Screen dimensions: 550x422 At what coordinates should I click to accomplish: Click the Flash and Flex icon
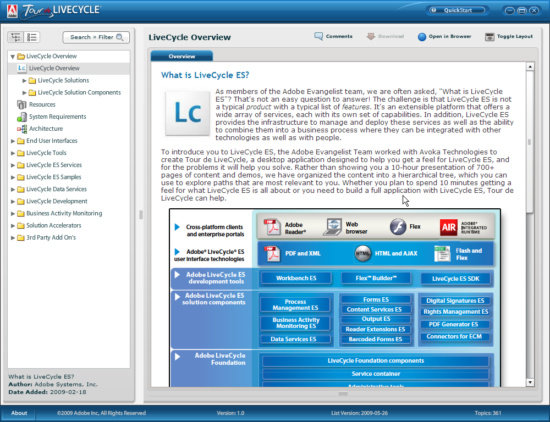442,254
